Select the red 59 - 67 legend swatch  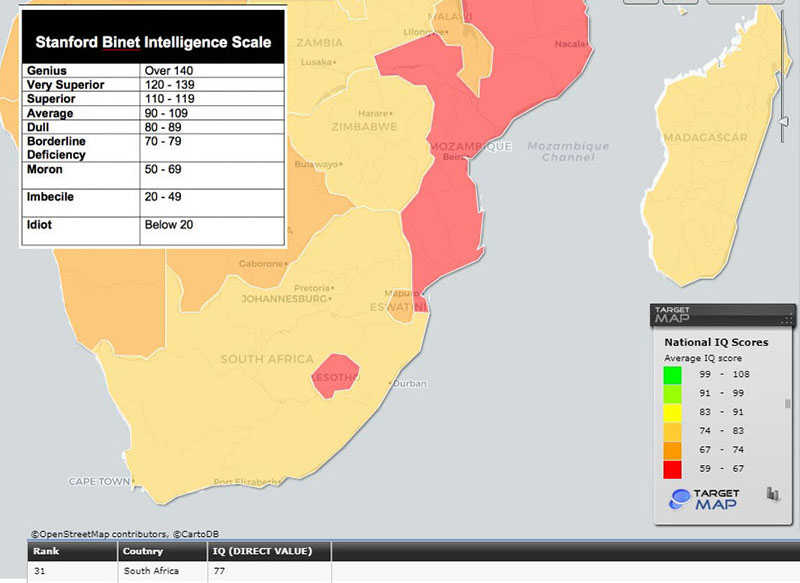pos(671,470)
